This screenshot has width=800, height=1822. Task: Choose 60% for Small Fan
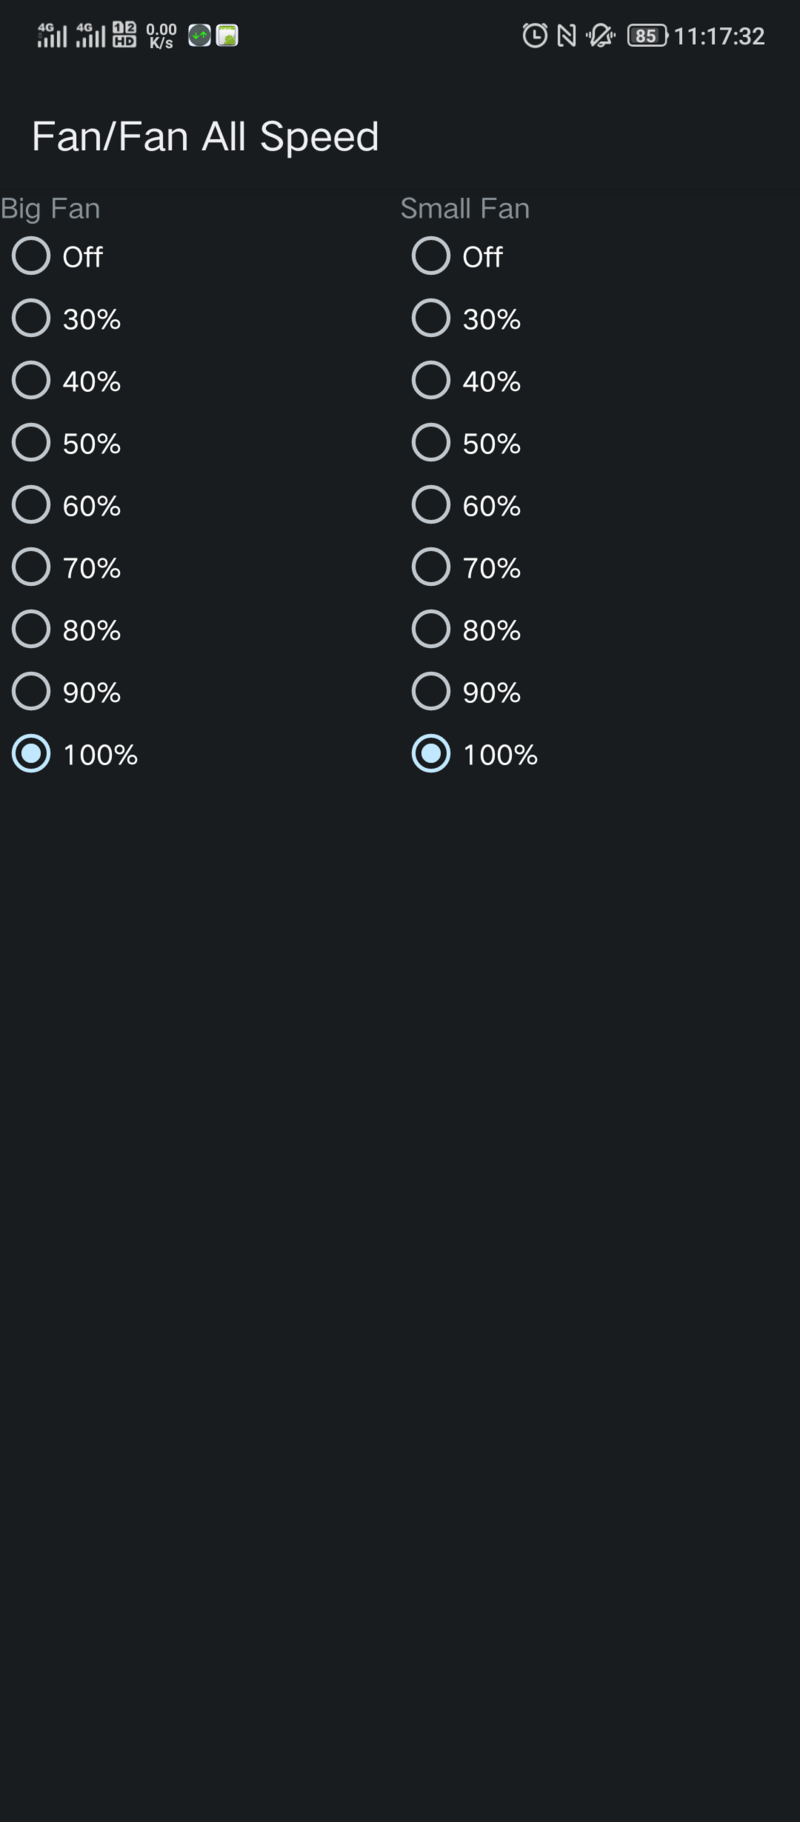coord(431,505)
